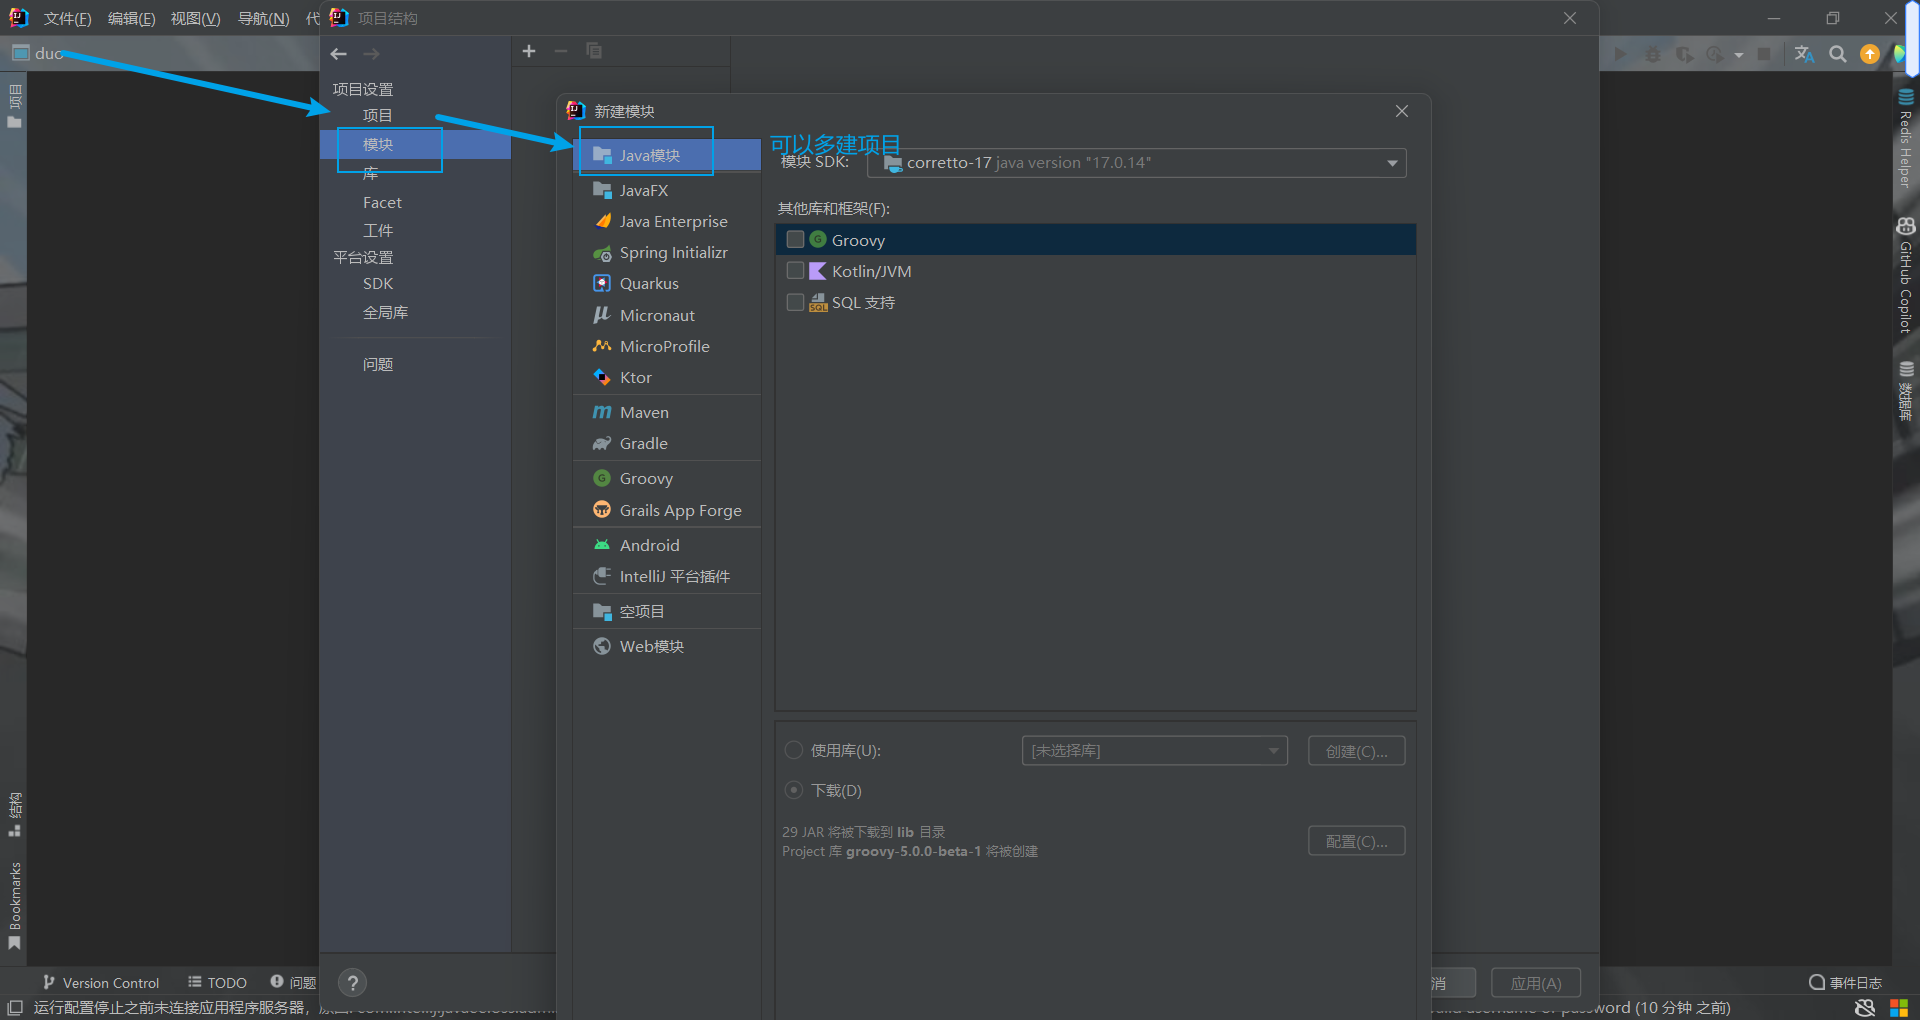Choose the Quarkus generator
Screen dimensions: 1920x1020
point(667,283)
